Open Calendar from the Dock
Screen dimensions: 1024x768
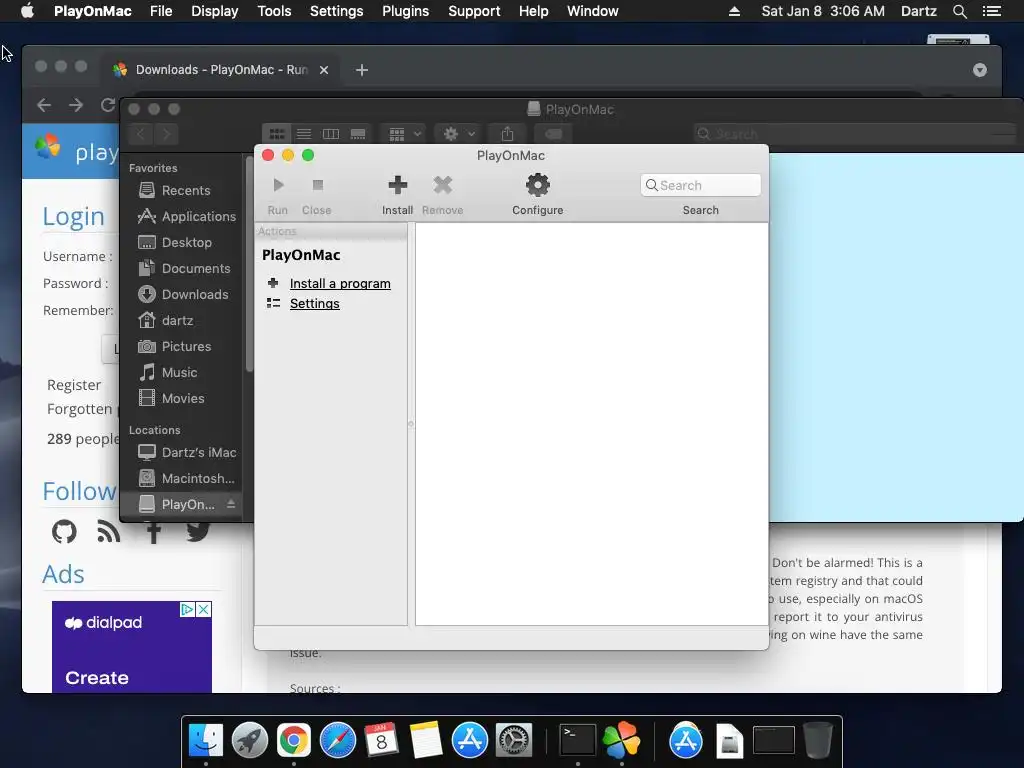[x=381, y=741]
